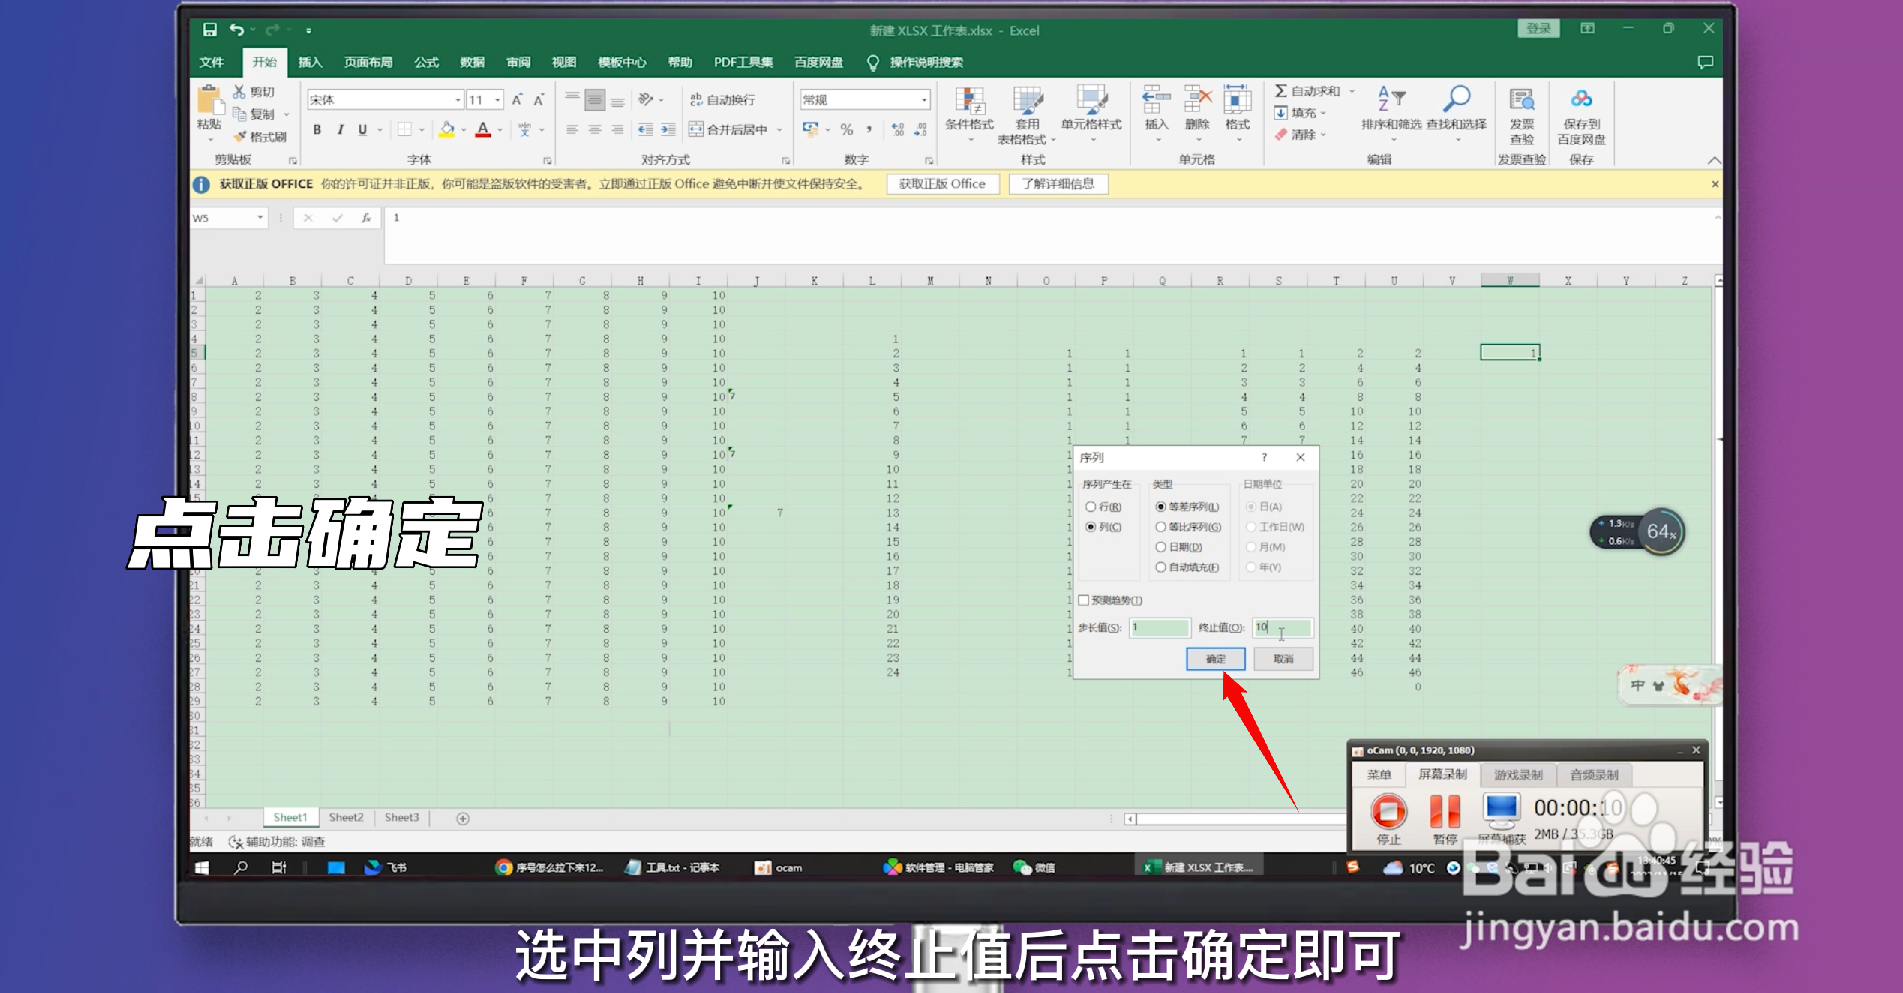
Task: Select the Sheet2 worksheet tab
Action: click(x=345, y=817)
